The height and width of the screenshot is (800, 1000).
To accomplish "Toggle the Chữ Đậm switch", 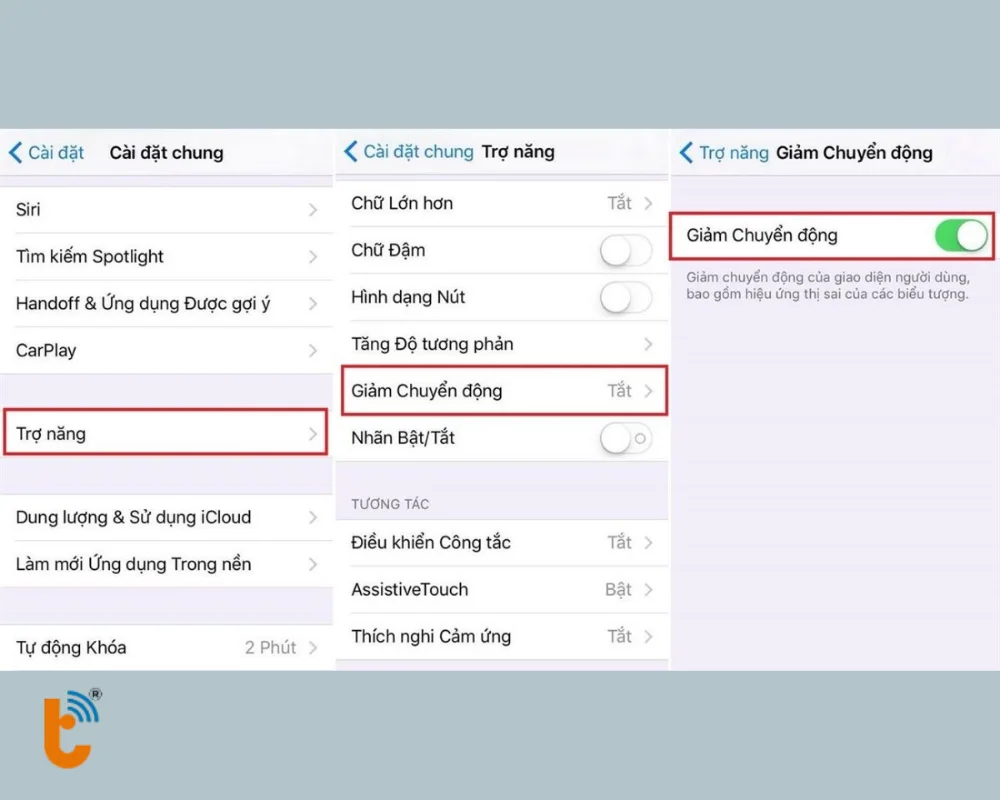I will (625, 251).
